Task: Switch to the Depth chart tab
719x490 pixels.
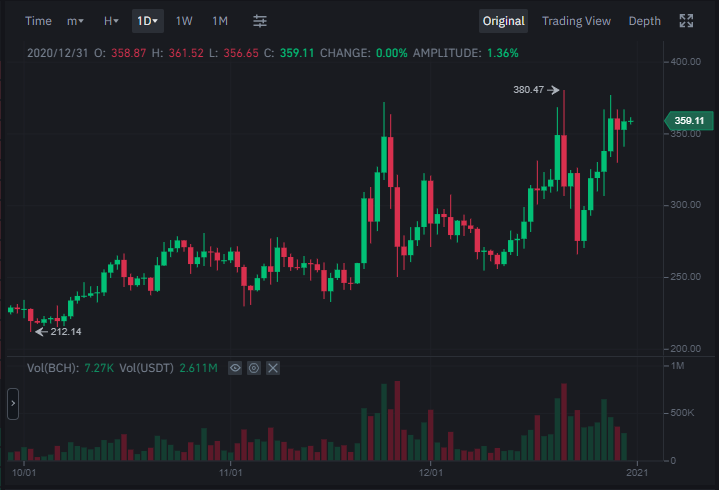Action: pyautogui.click(x=644, y=21)
